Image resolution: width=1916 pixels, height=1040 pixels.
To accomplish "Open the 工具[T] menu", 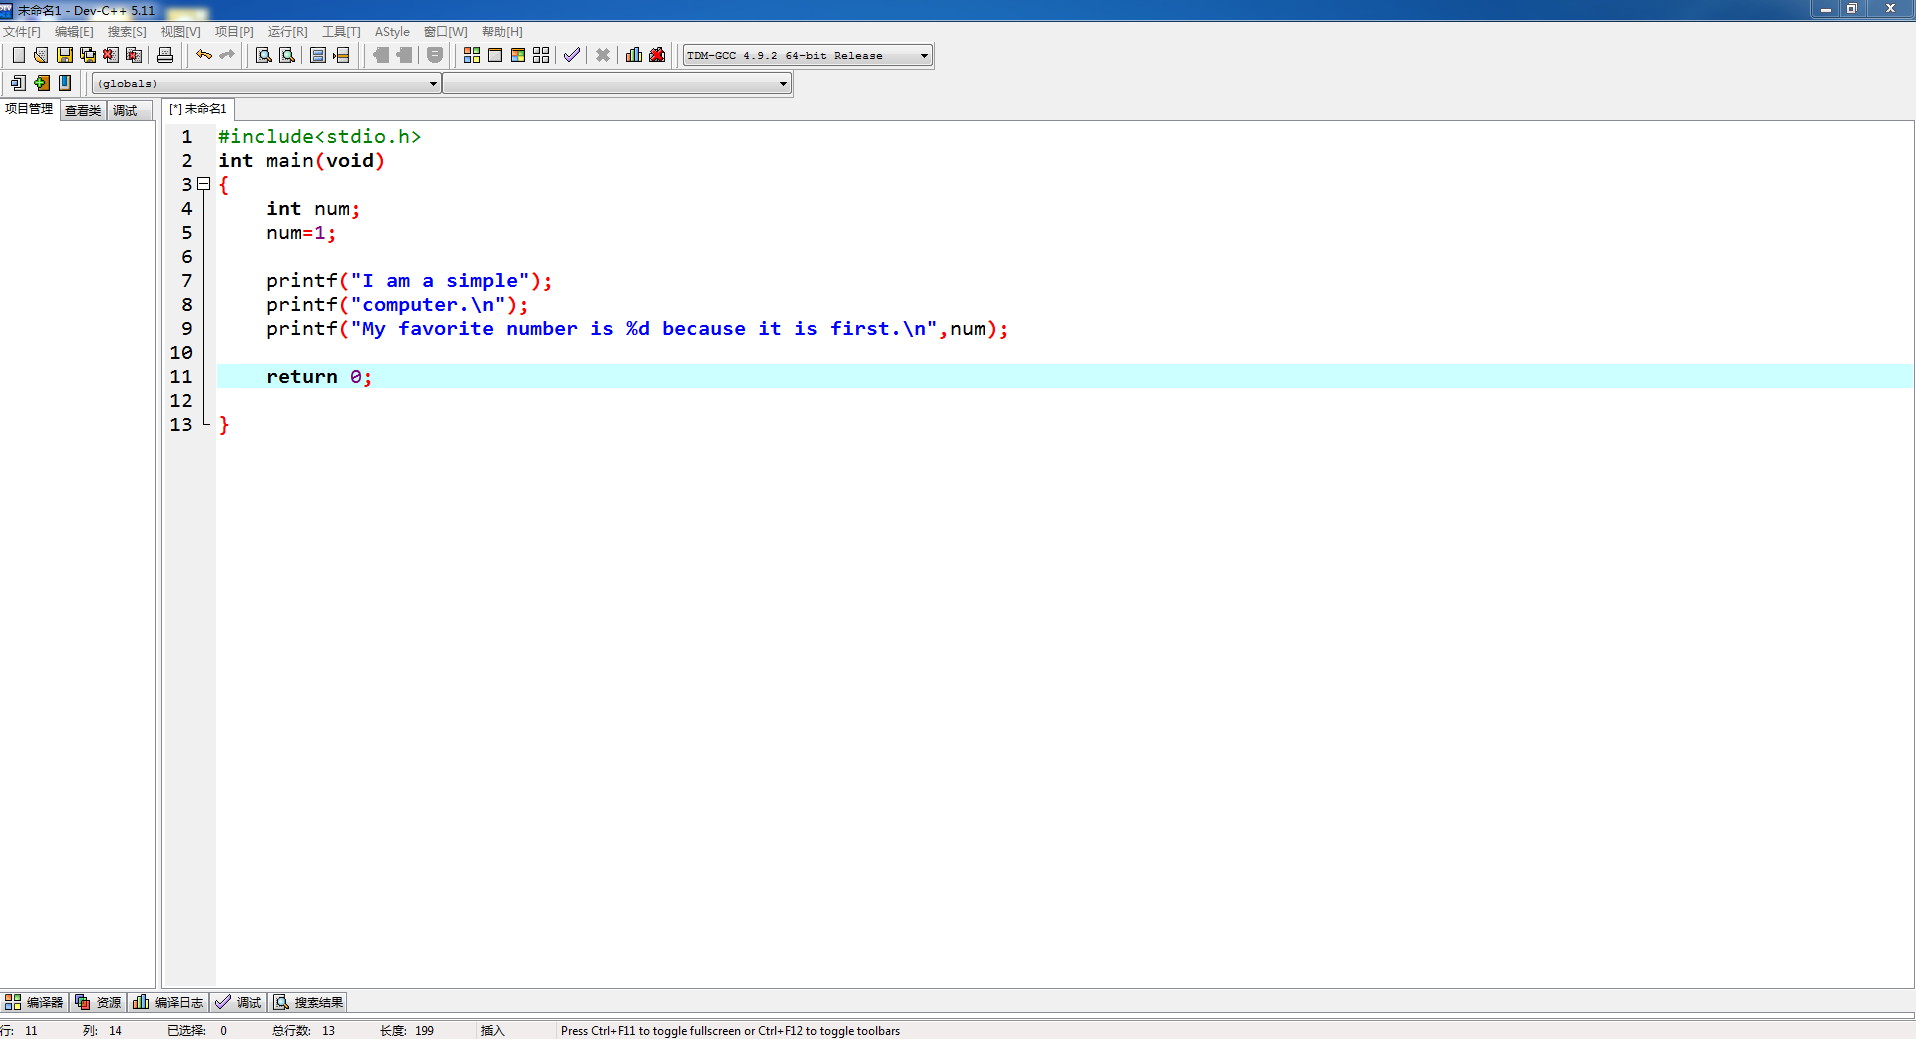I will click(341, 32).
